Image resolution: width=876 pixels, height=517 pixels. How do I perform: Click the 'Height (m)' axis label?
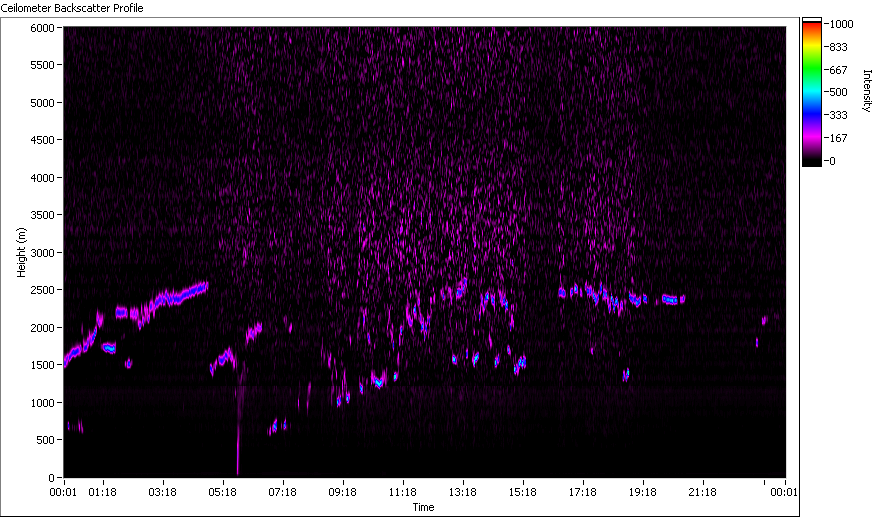coord(21,252)
